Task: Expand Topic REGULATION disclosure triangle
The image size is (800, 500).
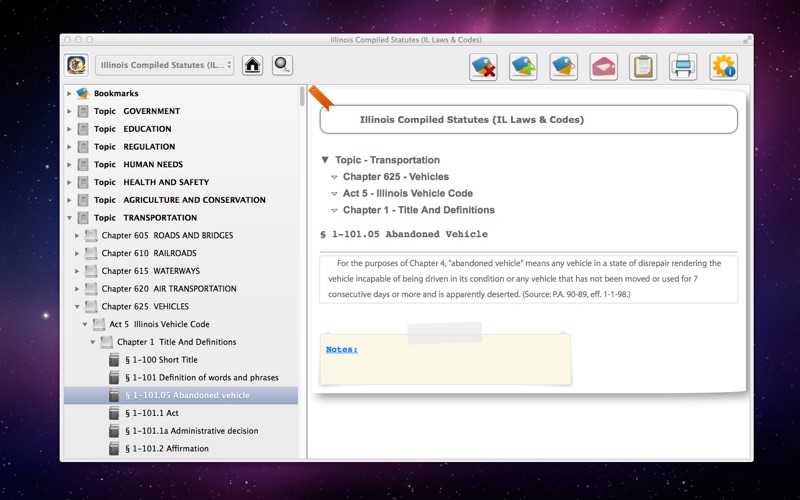Action: pyautogui.click(x=69, y=147)
